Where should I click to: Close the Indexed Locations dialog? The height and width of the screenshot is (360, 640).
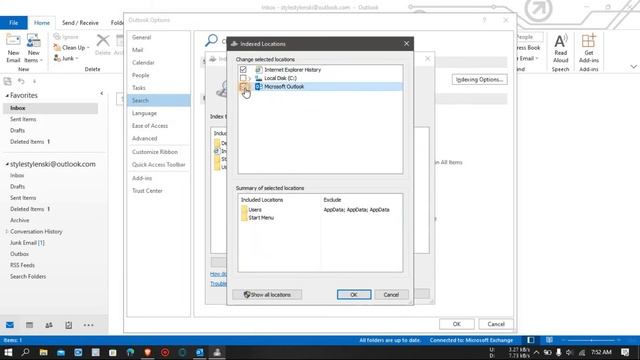406,44
